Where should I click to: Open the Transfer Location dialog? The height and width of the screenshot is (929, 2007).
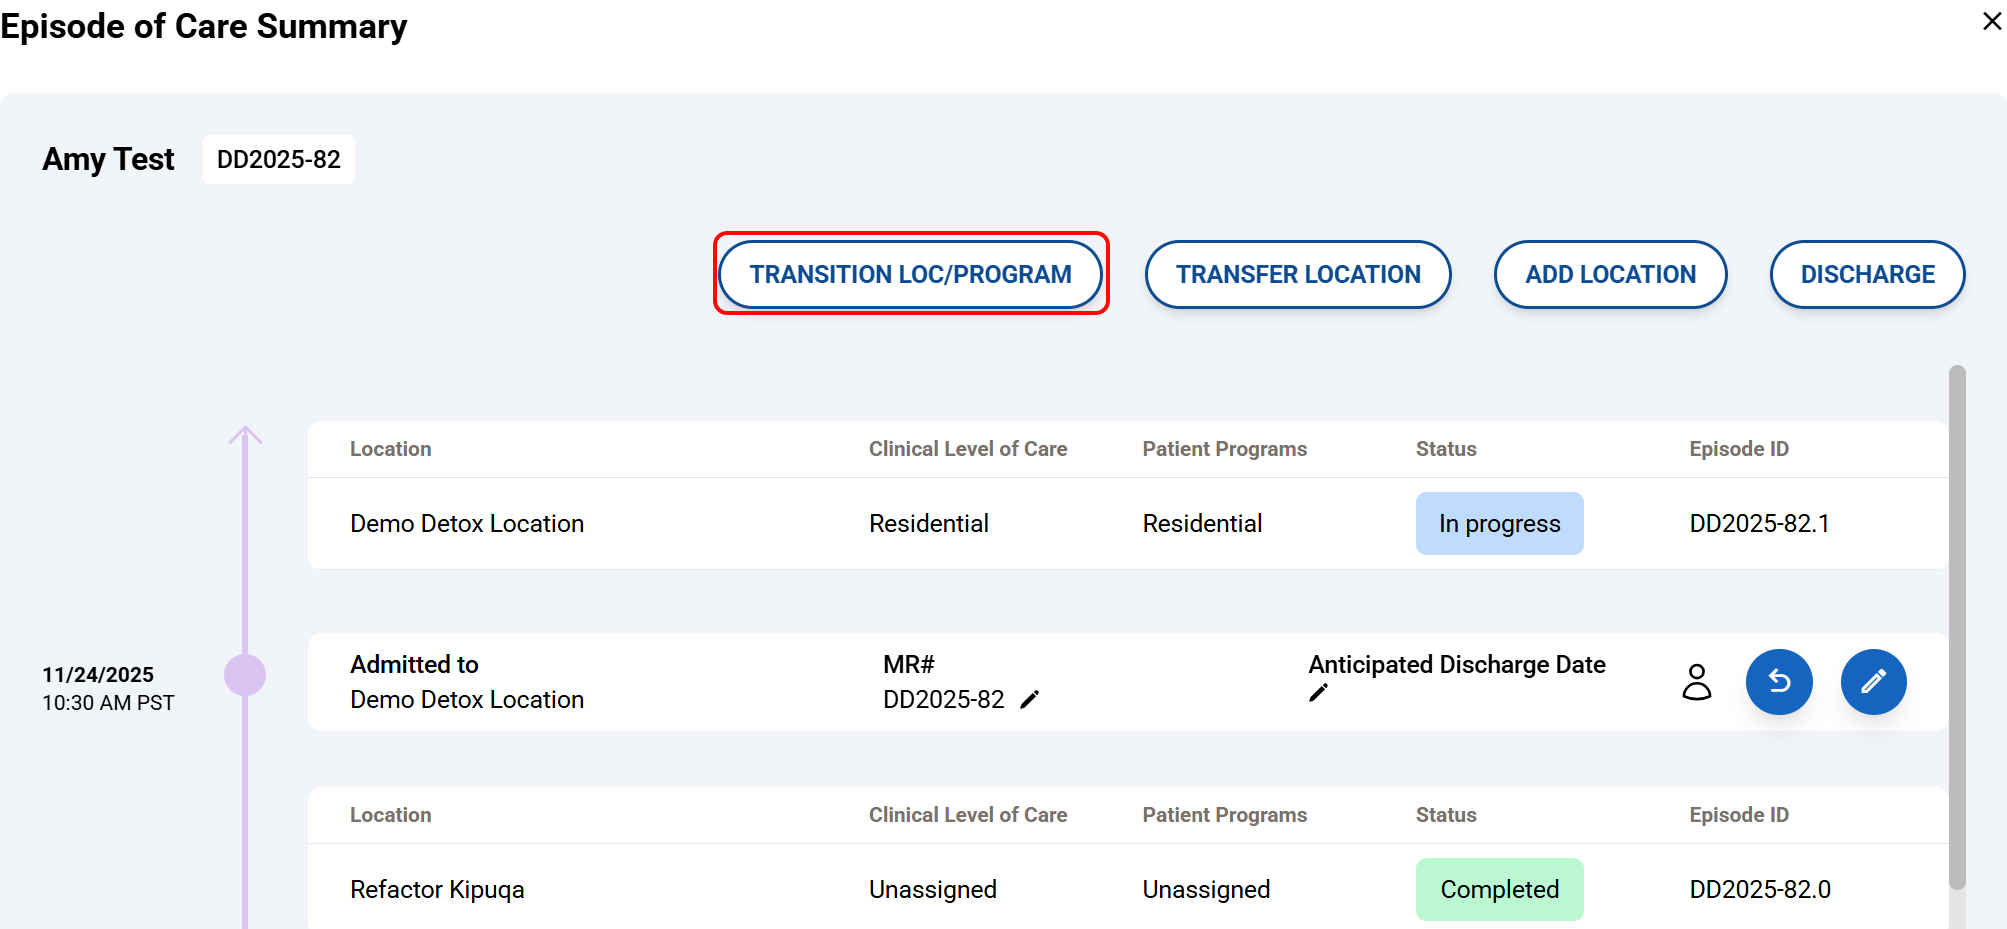1297,274
